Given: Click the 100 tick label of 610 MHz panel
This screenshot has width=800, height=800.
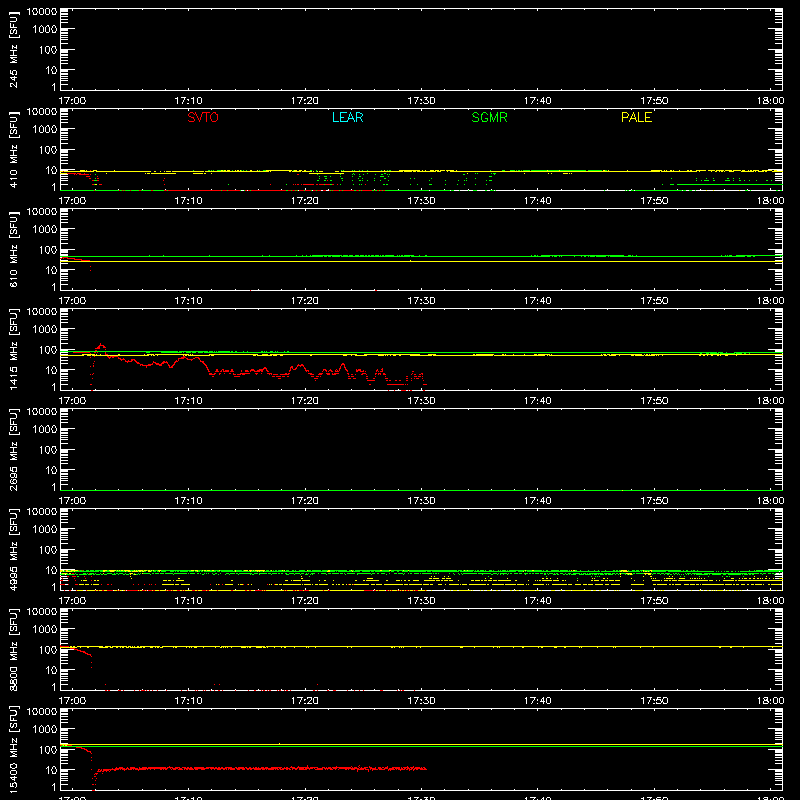Looking at the screenshot, I should [x=48, y=250].
